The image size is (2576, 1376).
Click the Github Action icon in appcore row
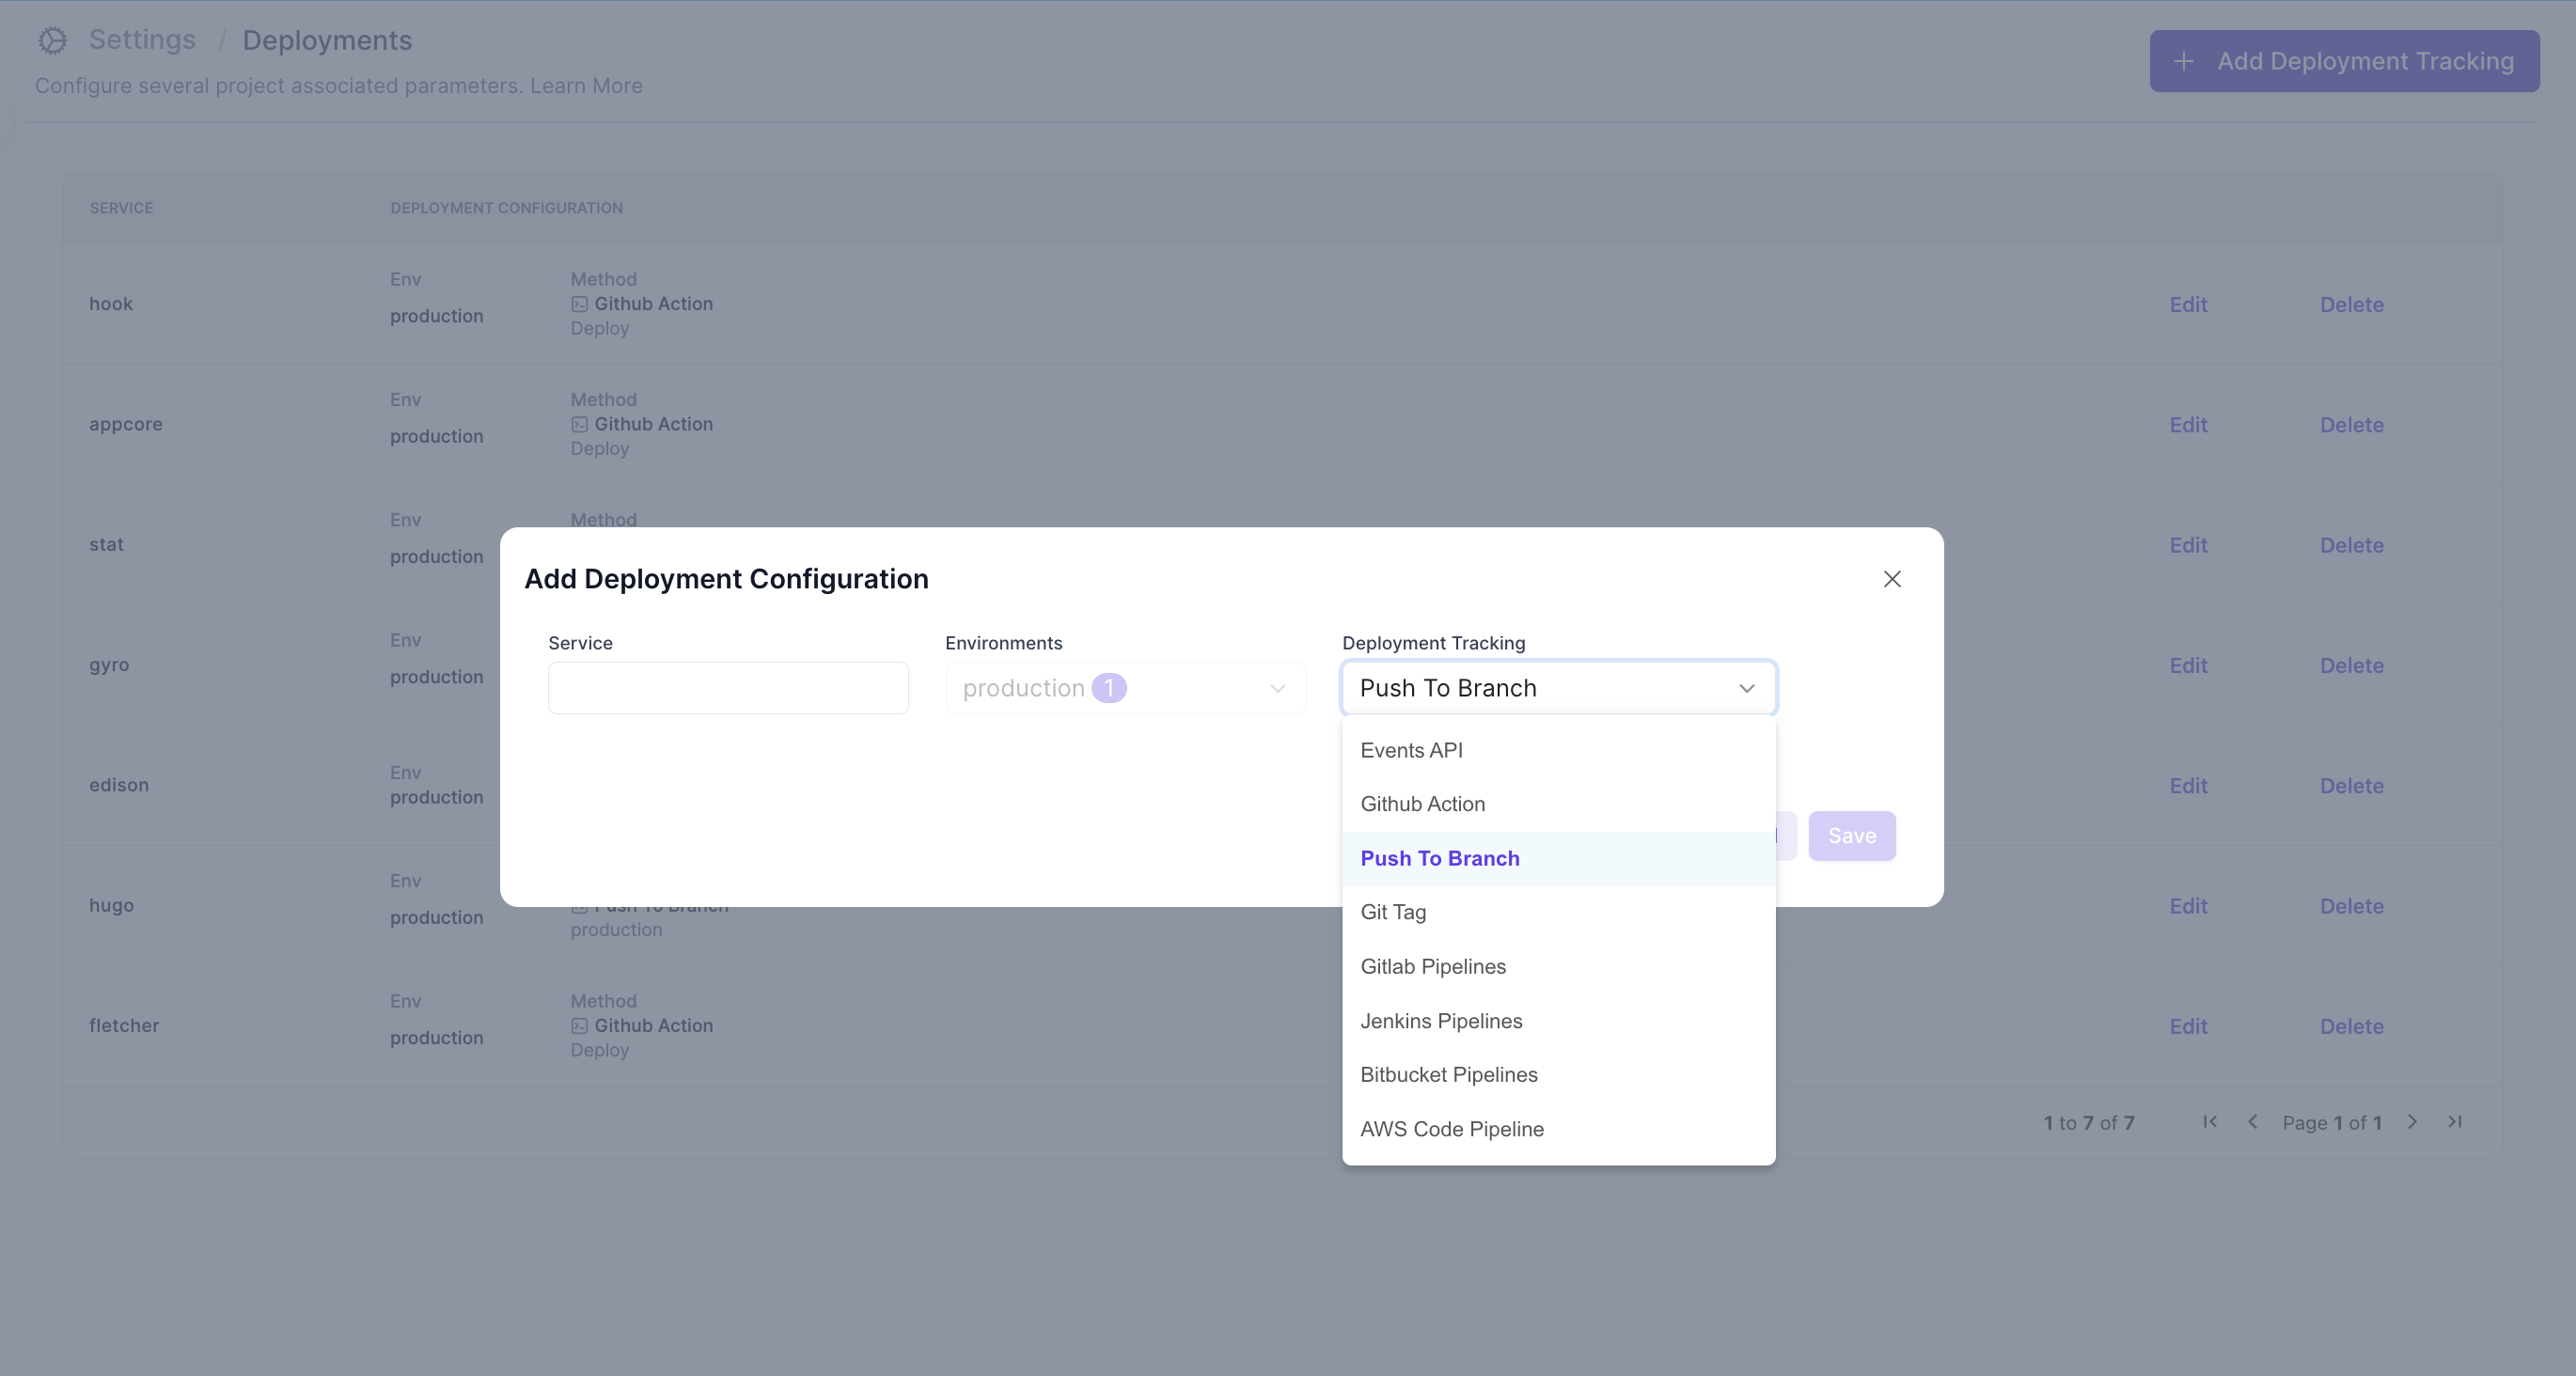[579, 424]
